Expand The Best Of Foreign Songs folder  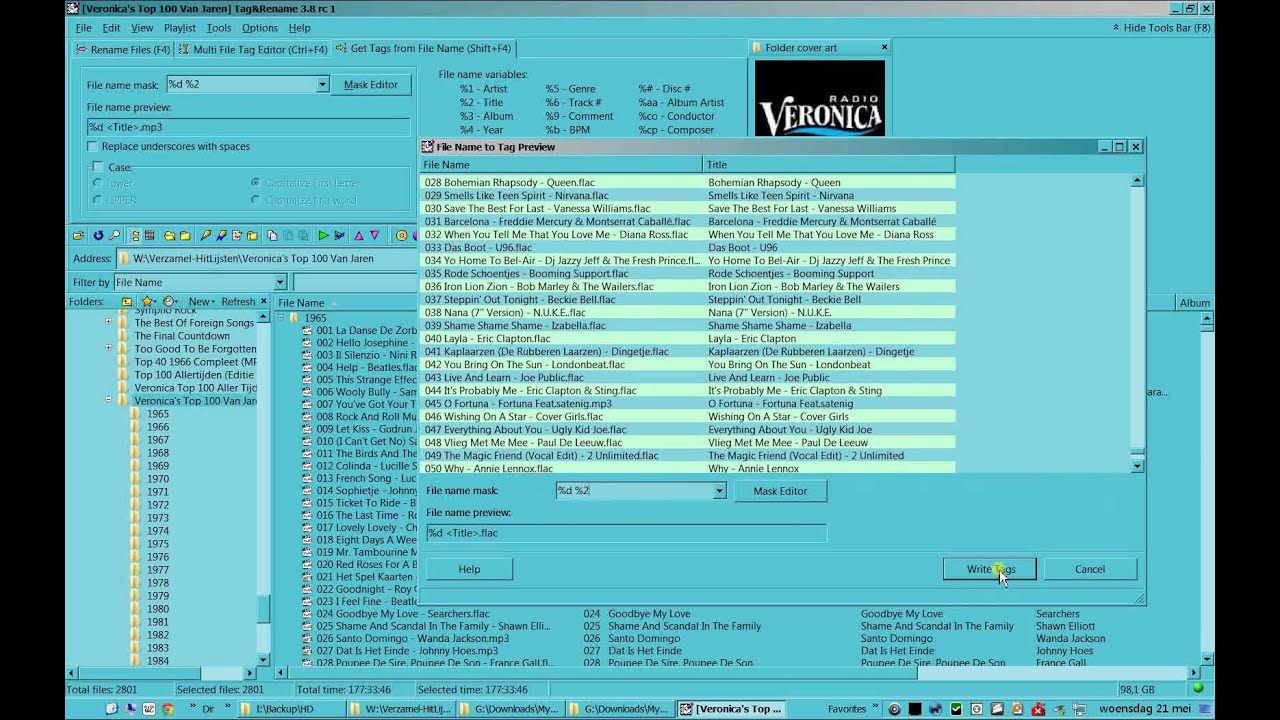(108, 322)
